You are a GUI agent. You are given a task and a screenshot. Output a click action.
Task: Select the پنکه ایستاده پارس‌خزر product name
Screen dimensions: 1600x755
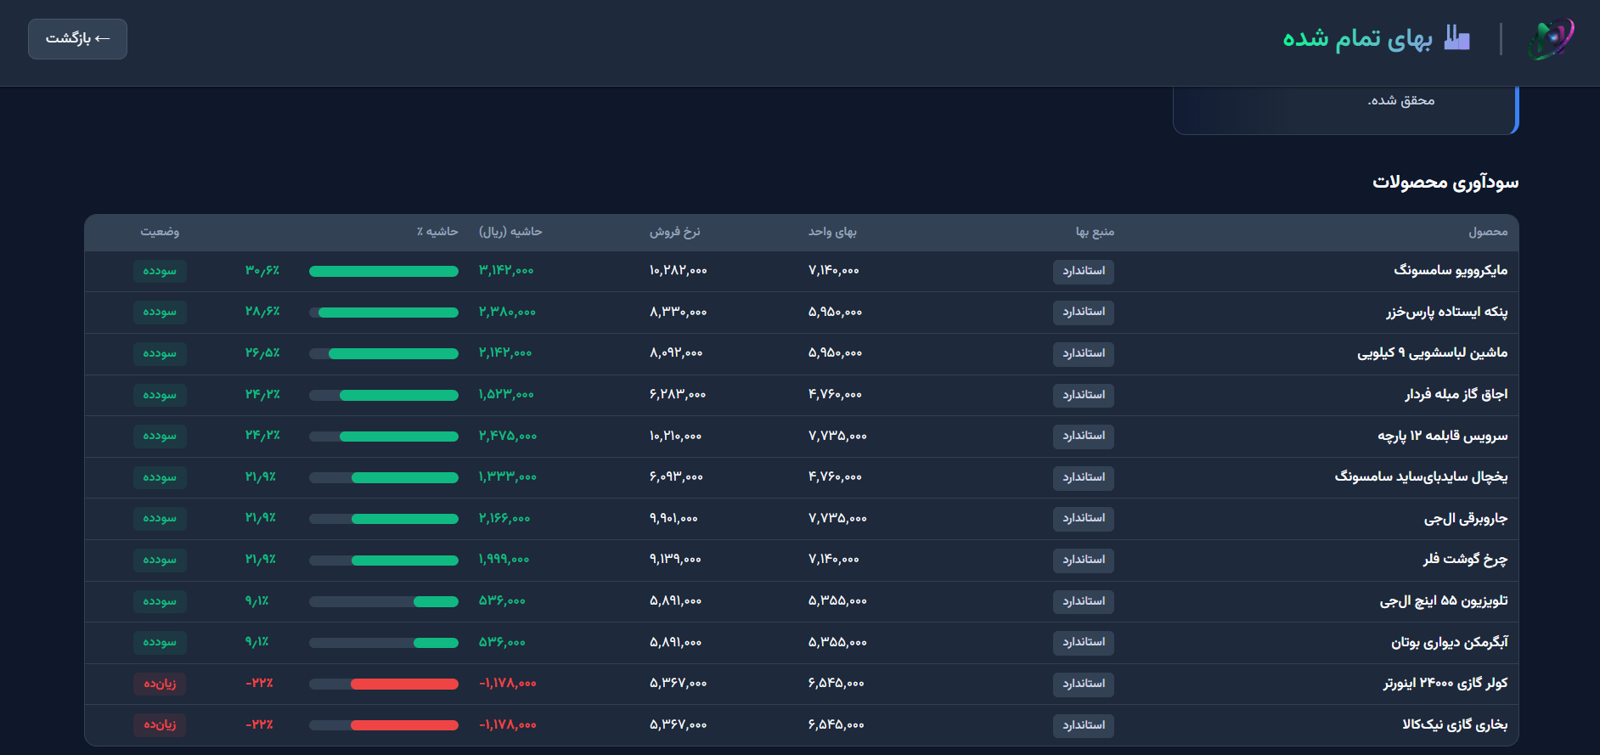coord(1447,312)
